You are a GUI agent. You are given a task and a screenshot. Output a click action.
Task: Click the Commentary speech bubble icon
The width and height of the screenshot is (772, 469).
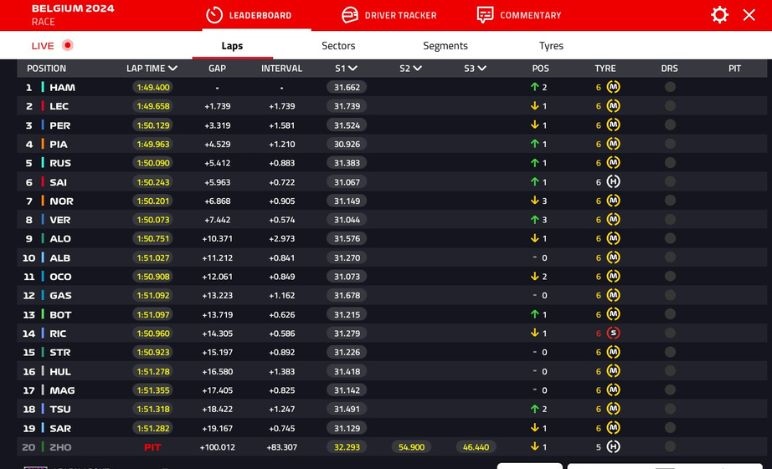[485, 15]
